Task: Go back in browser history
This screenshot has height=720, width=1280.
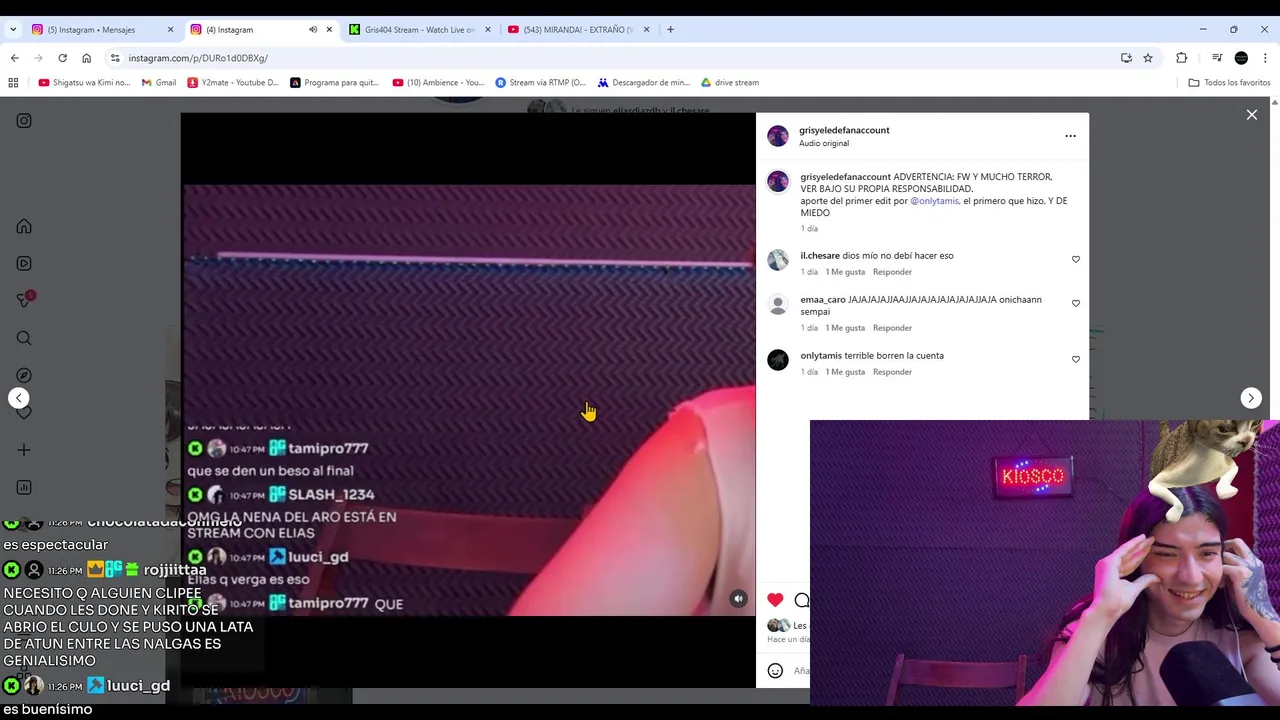Action: [14, 58]
